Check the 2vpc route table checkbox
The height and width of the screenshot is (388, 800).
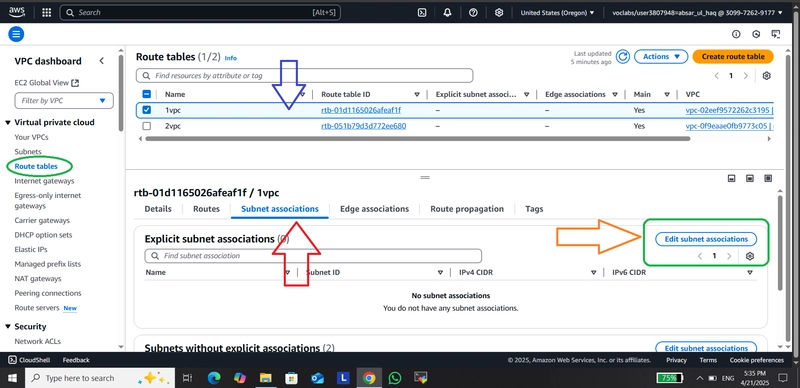146,126
